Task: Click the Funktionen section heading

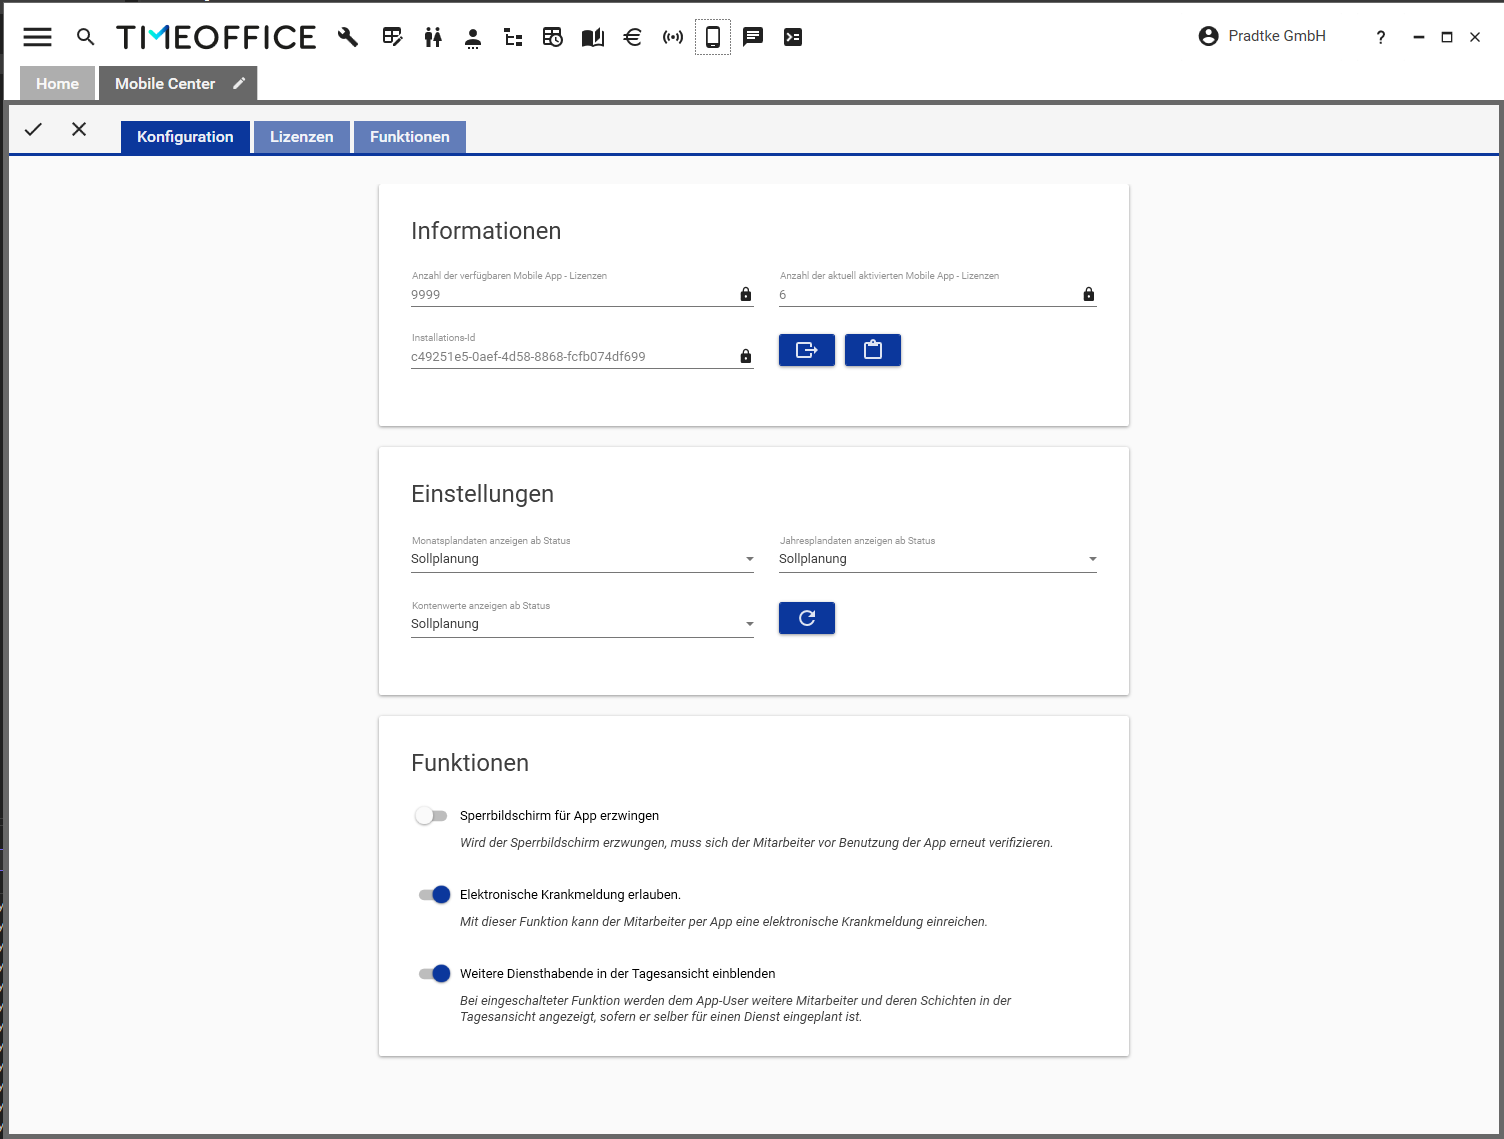Action: tap(470, 763)
